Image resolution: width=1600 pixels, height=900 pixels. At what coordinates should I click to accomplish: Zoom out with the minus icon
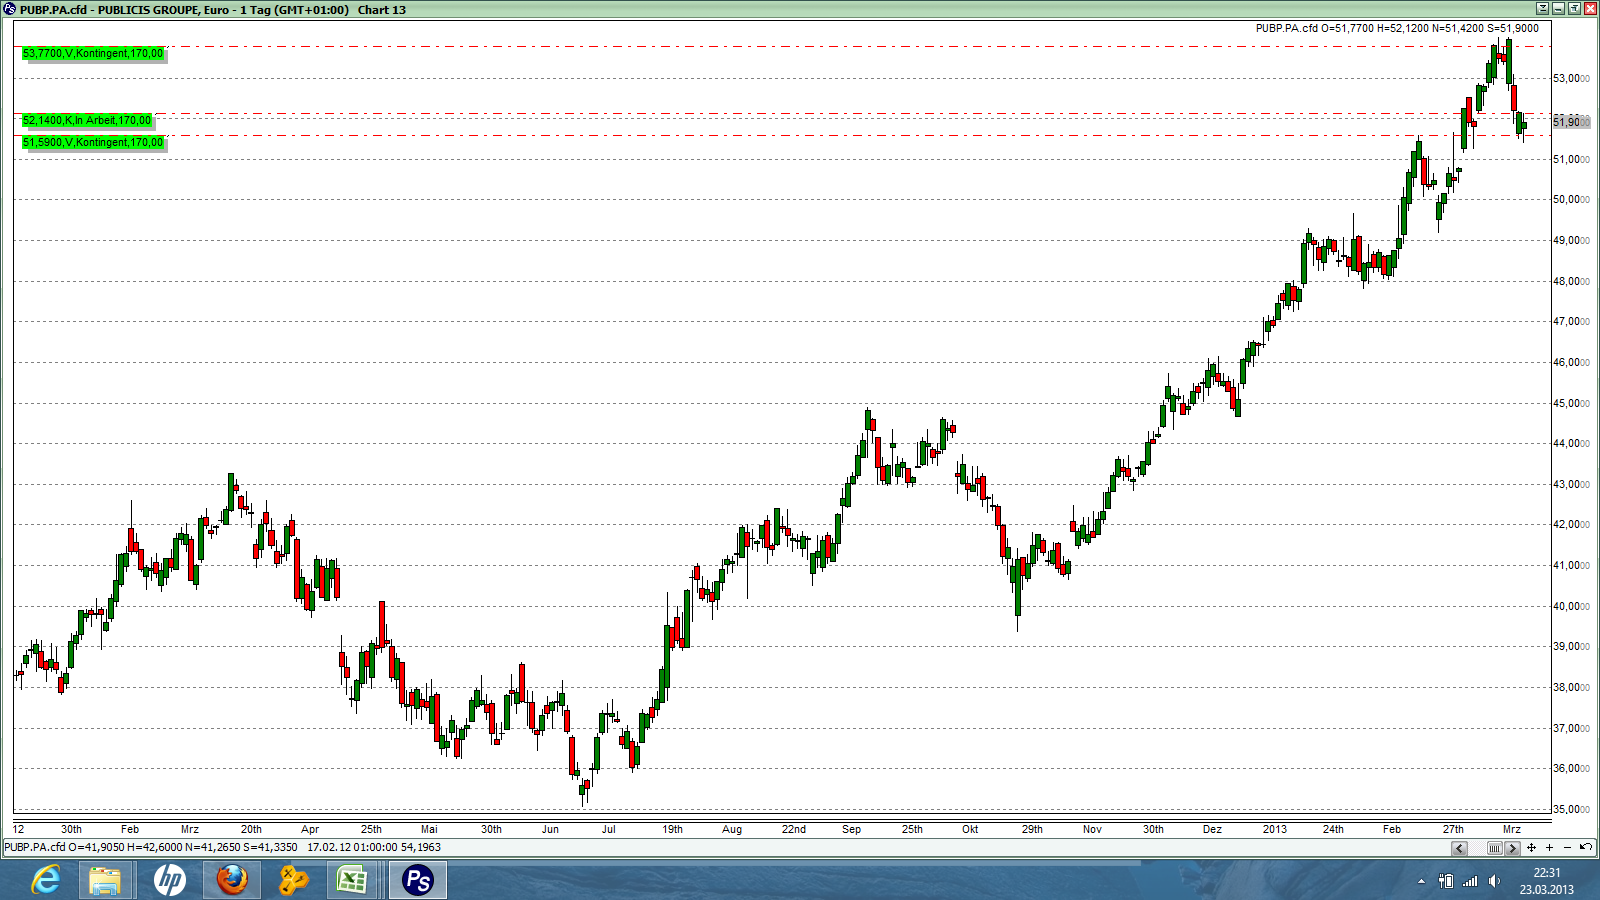1567,848
